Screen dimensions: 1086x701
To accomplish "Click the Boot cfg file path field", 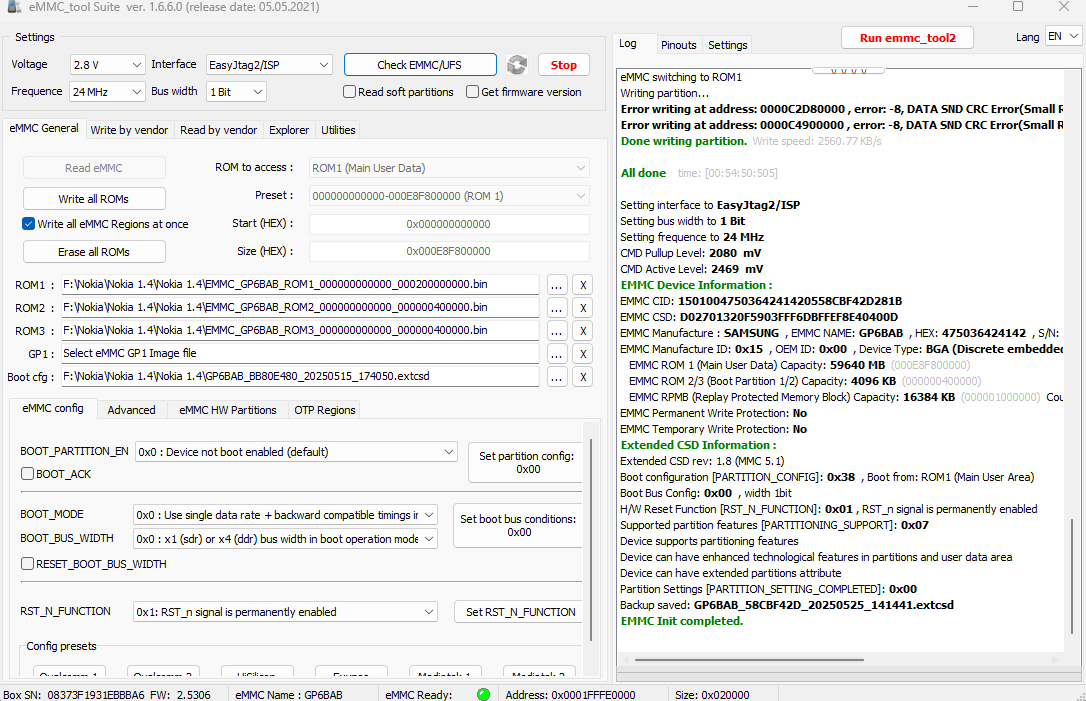I will pyautogui.click(x=300, y=377).
